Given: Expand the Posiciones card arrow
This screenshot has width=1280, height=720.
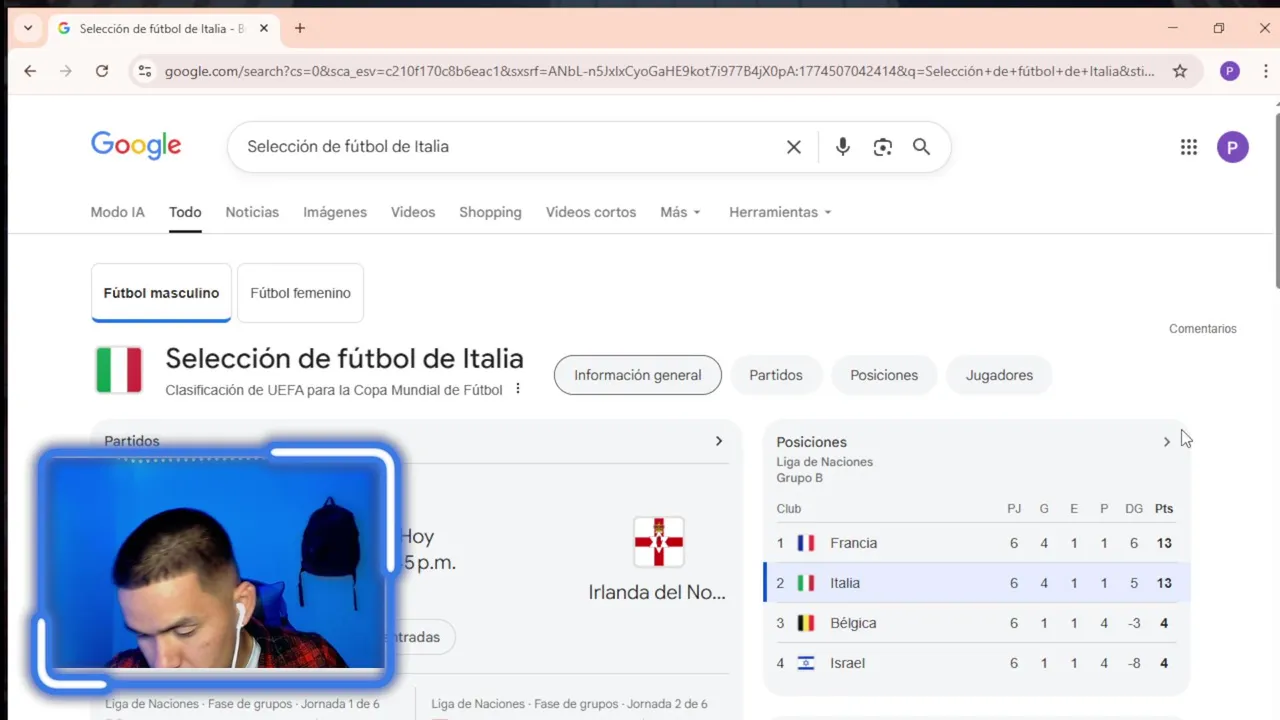Looking at the screenshot, I should 1166,442.
